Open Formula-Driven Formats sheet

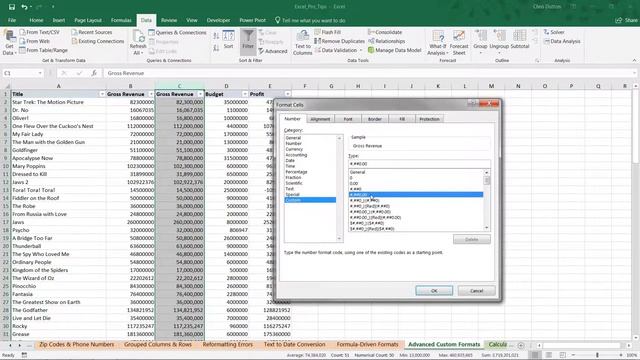[x=367, y=344]
